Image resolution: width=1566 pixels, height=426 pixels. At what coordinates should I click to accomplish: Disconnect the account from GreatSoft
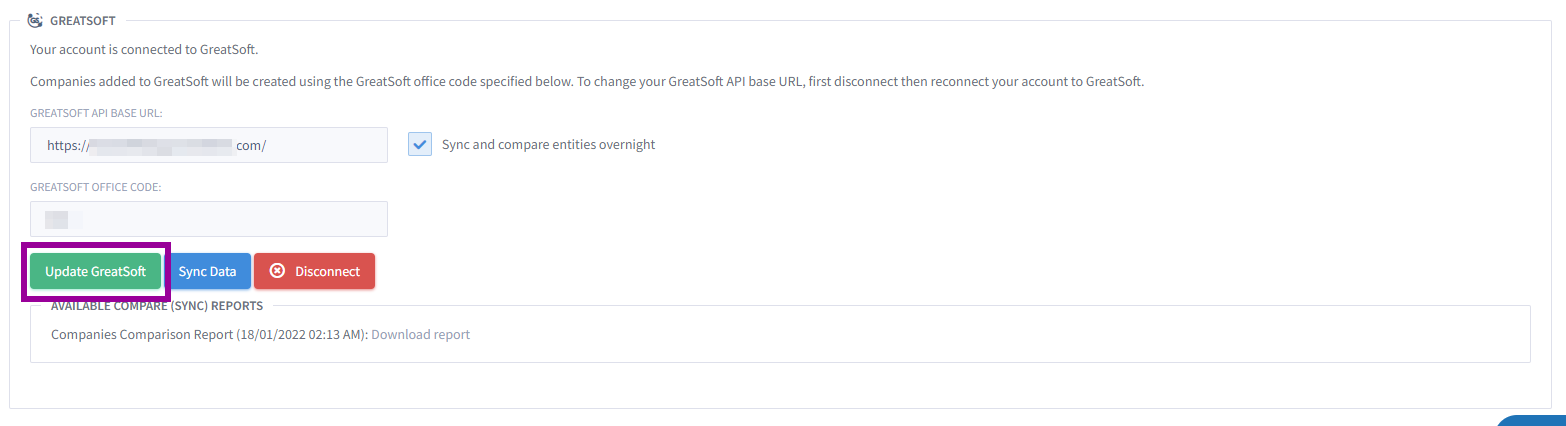314,271
